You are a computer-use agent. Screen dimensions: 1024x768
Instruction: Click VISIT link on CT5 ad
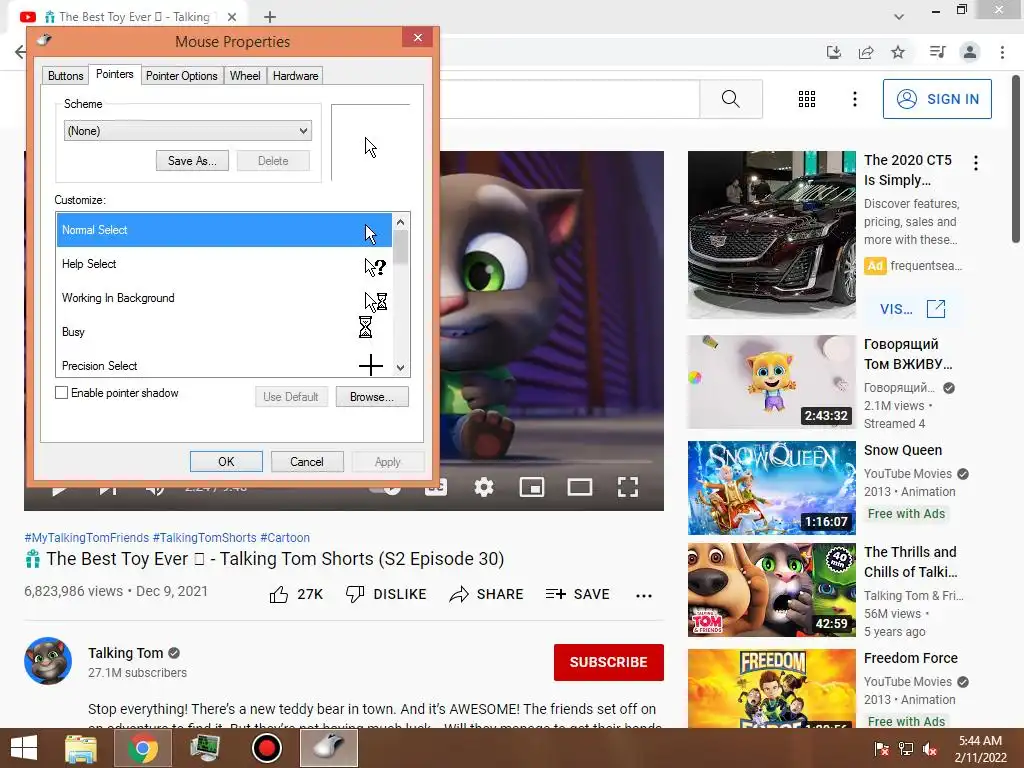[x=912, y=309]
